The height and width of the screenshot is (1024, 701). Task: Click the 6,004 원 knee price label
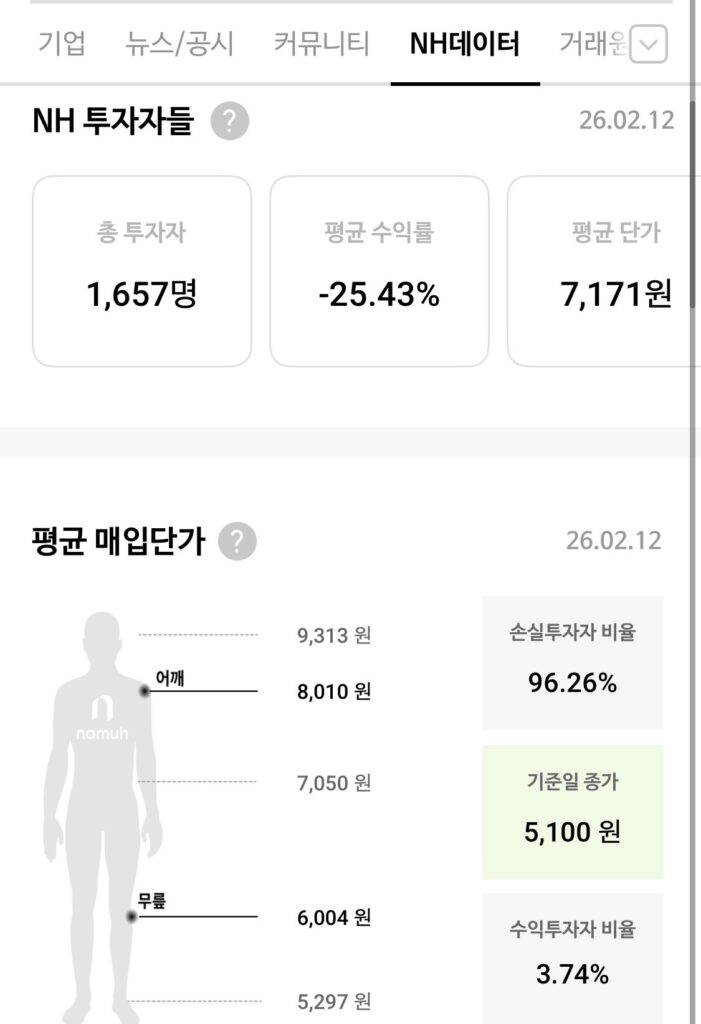pyautogui.click(x=334, y=916)
